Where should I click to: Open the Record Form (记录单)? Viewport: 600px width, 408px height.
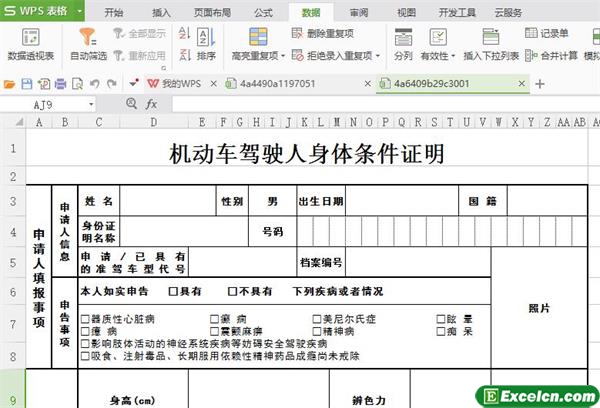click(546, 33)
